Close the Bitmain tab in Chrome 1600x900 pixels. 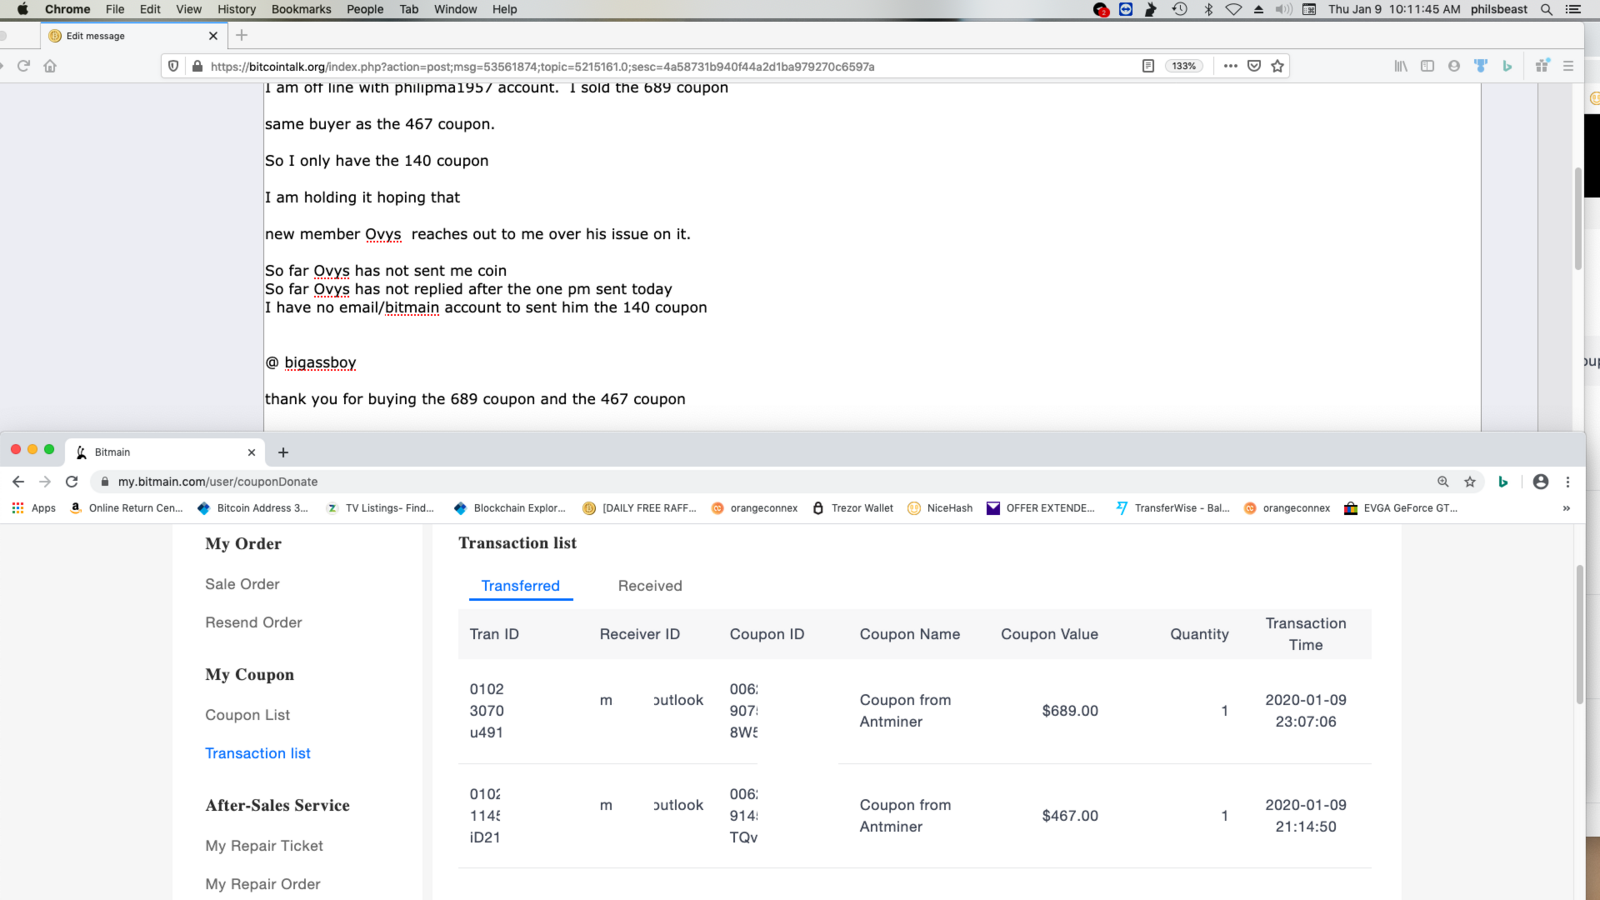coord(251,452)
